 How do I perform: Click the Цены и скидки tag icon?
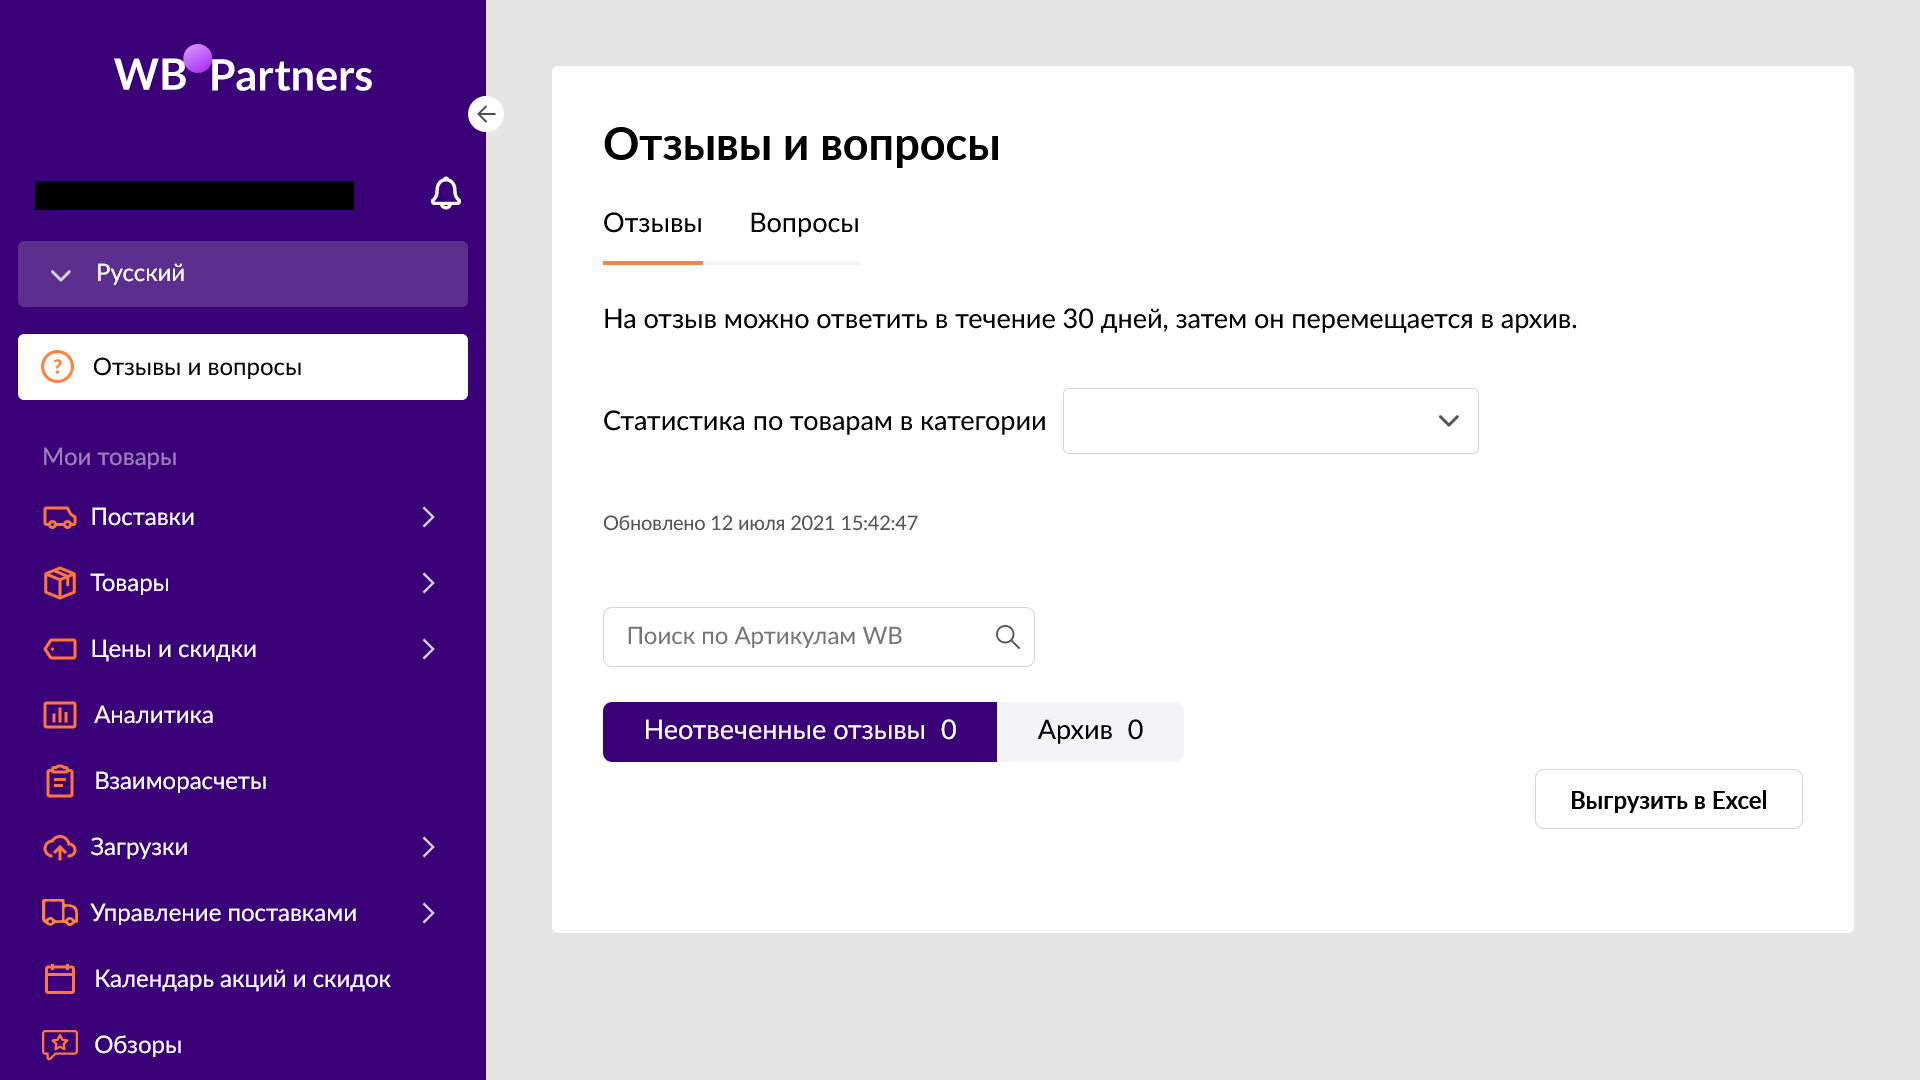60,649
